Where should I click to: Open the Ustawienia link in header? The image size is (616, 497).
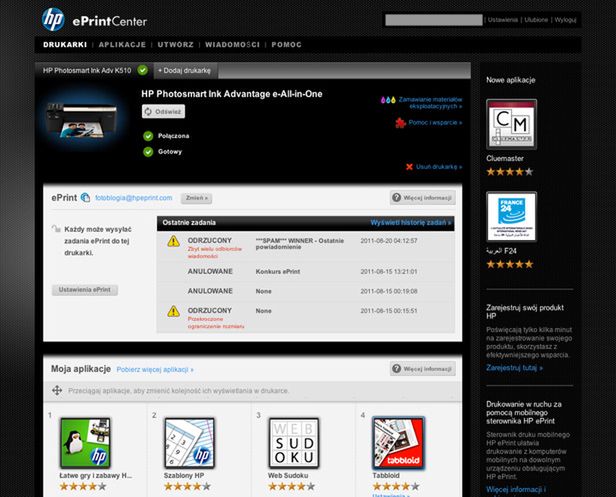click(x=503, y=20)
